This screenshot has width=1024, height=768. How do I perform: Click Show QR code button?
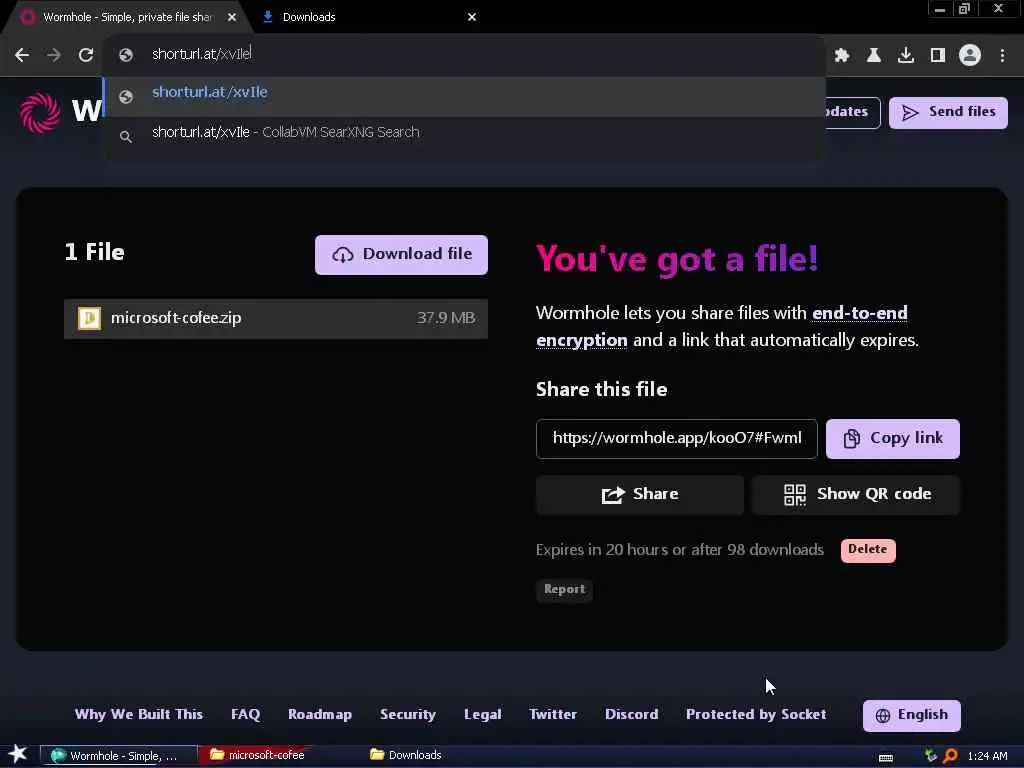(x=856, y=495)
